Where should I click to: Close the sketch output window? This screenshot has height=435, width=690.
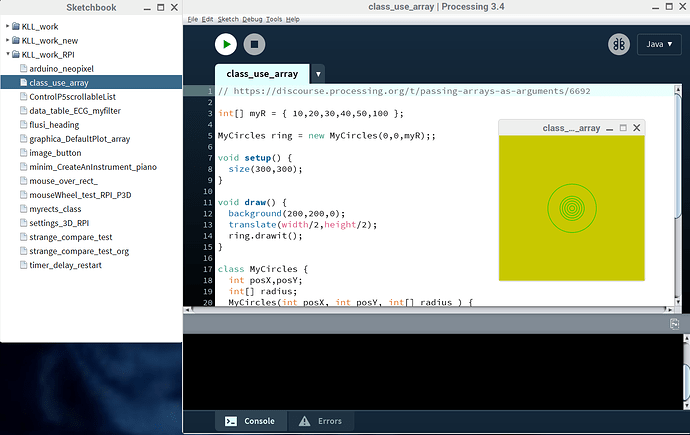(636, 128)
